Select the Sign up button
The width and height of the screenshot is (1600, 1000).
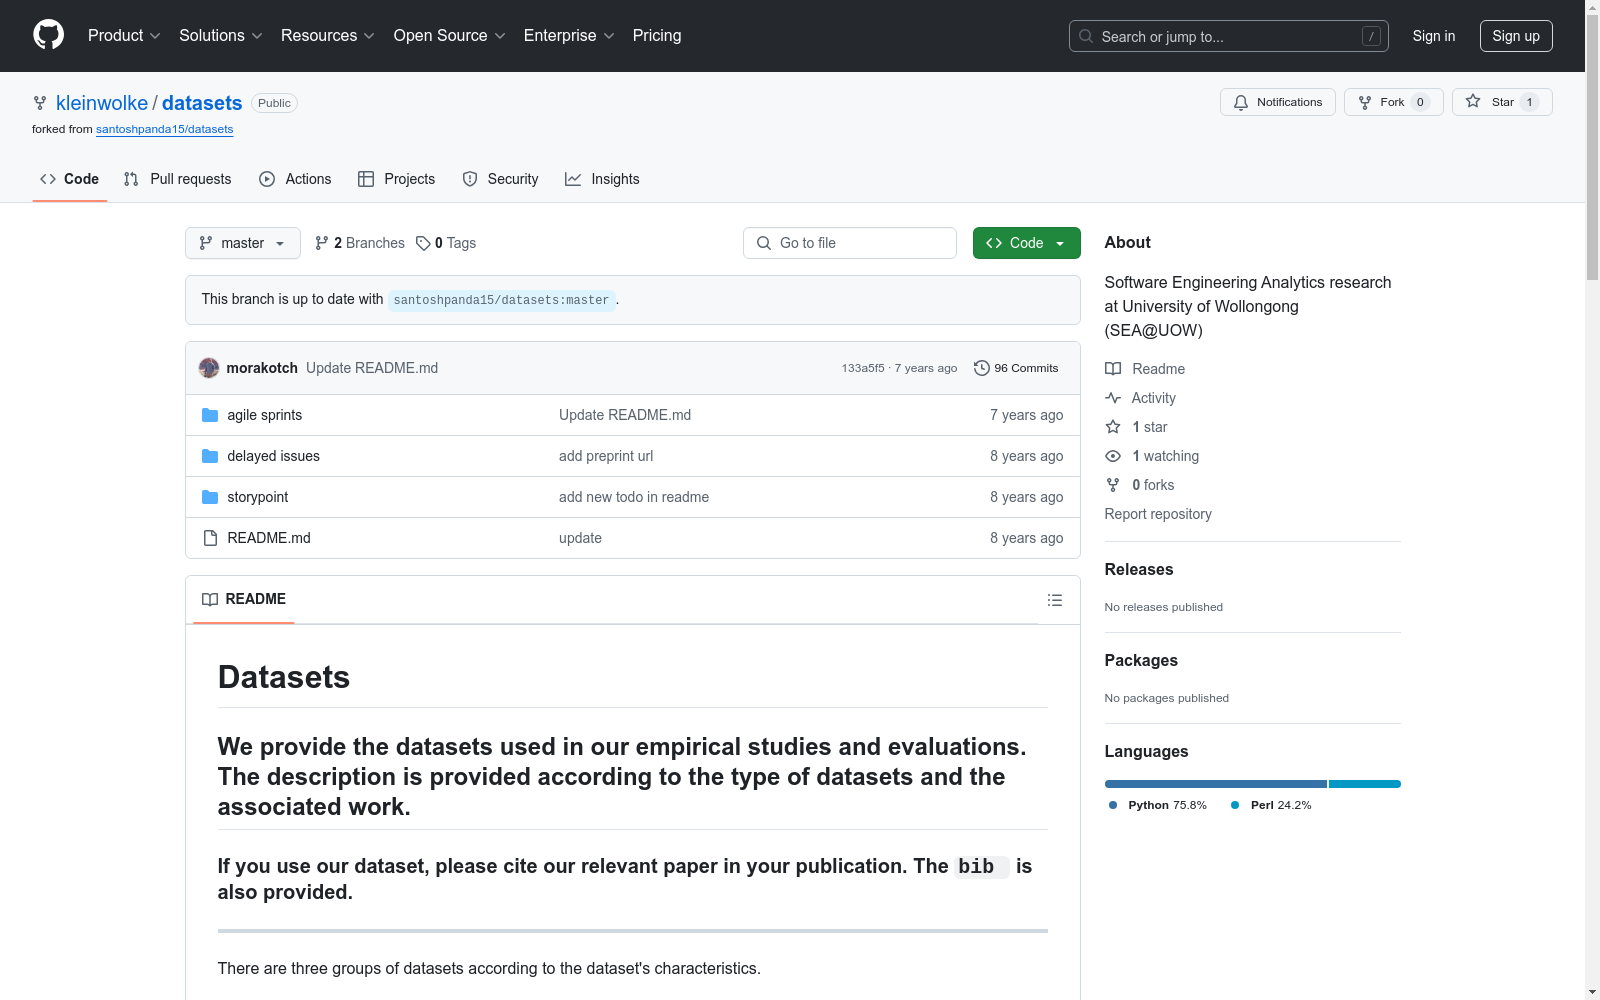[1516, 36]
